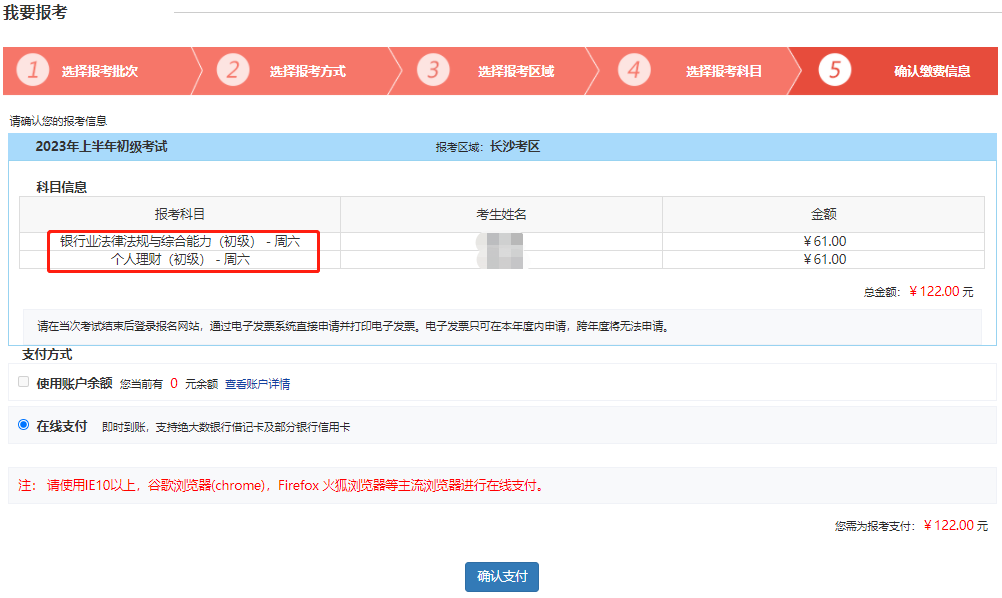This screenshot has height=598, width=1002.
Task: Select the 个人理财 (初级) subject row
Action: pyautogui.click(x=180, y=259)
